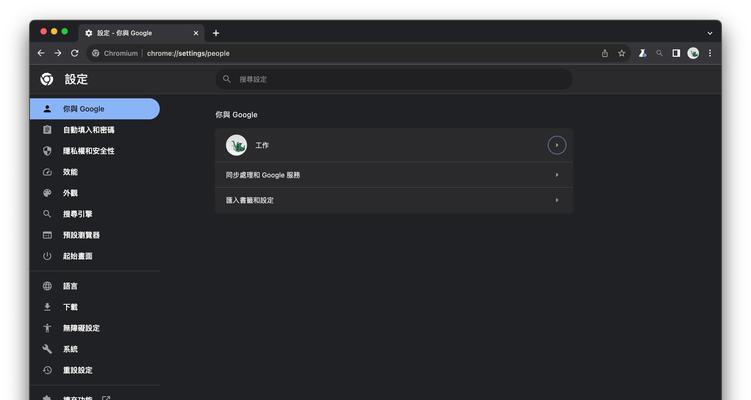The image size is (751, 400).
Task: Open site info icon beside Chromium label
Action: tap(96, 53)
